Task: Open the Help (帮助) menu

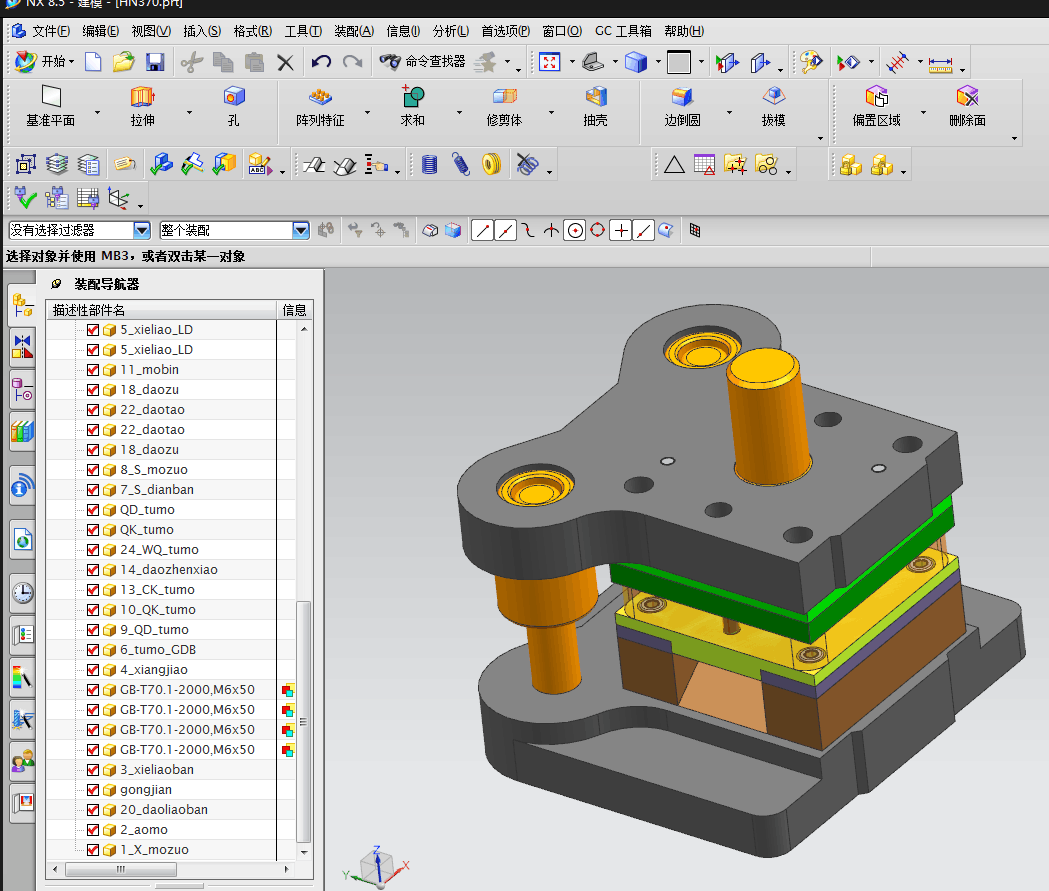Action: [x=684, y=31]
